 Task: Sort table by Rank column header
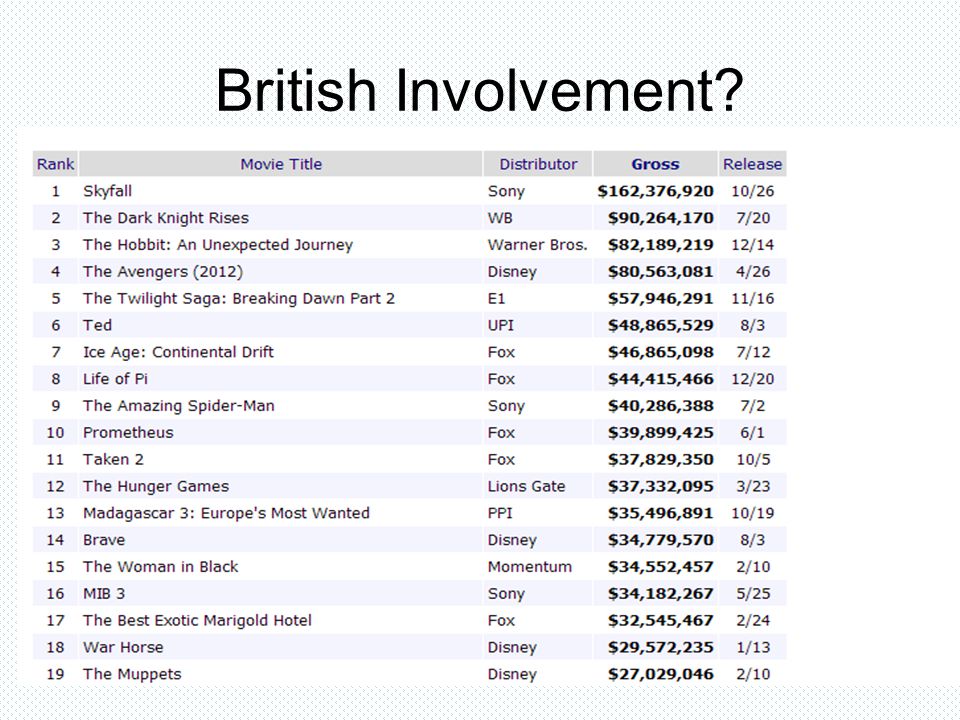[55, 164]
